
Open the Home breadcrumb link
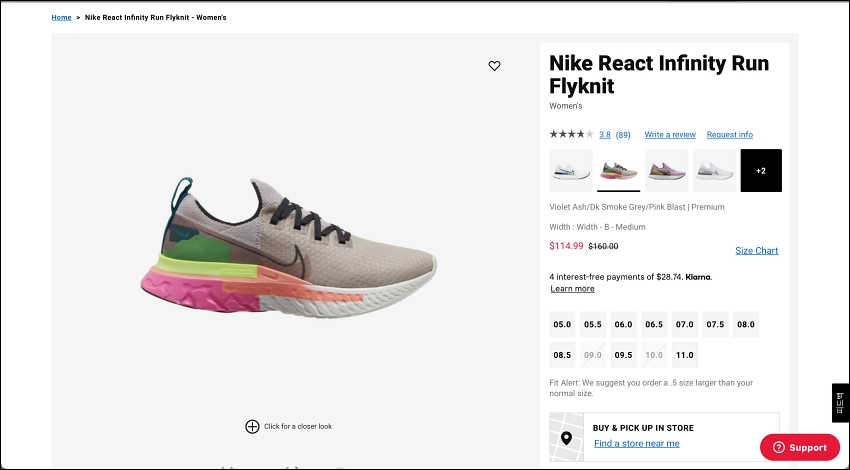click(61, 17)
